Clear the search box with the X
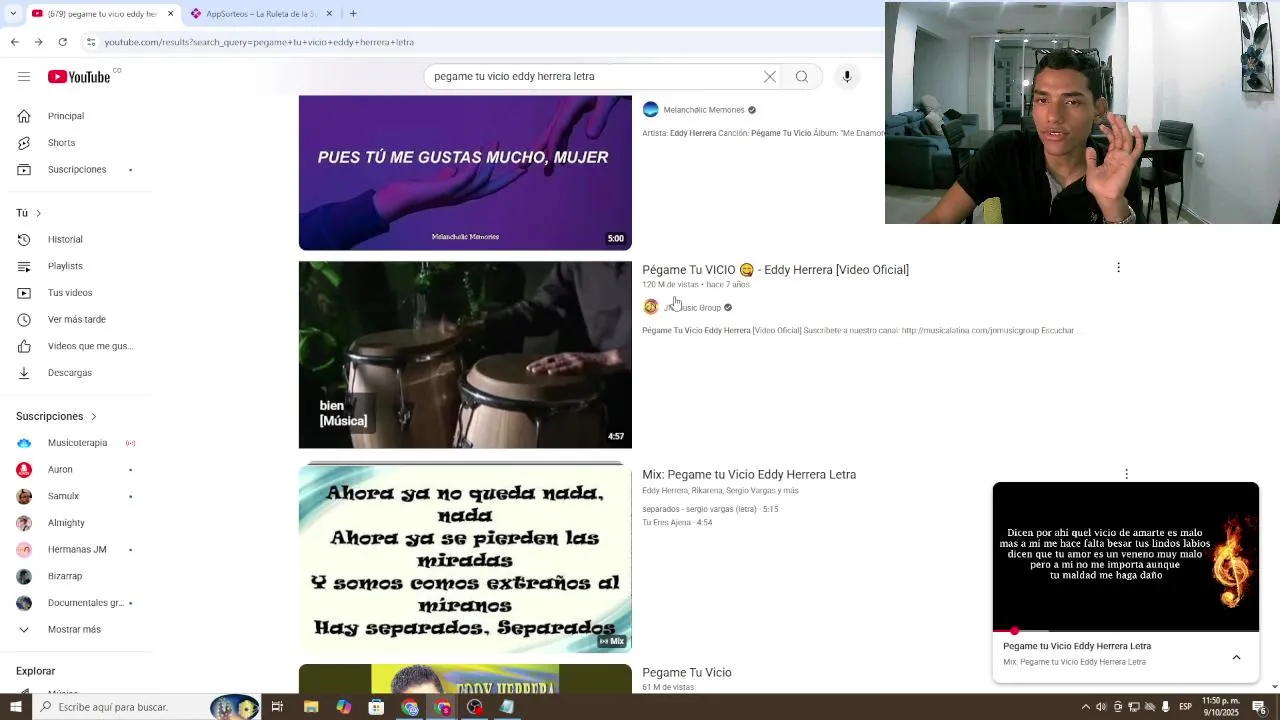This screenshot has height=720, width=1280. point(770,77)
